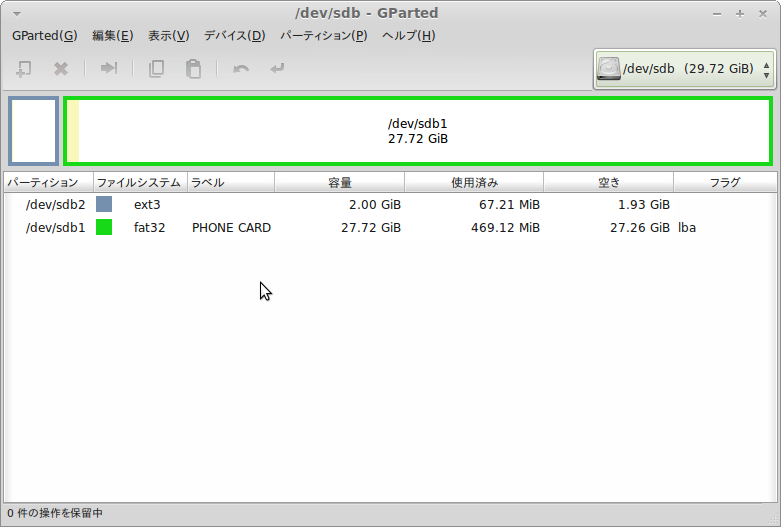Sort by 容量 column header
The width and height of the screenshot is (781, 527).
[x=339, y=182]
